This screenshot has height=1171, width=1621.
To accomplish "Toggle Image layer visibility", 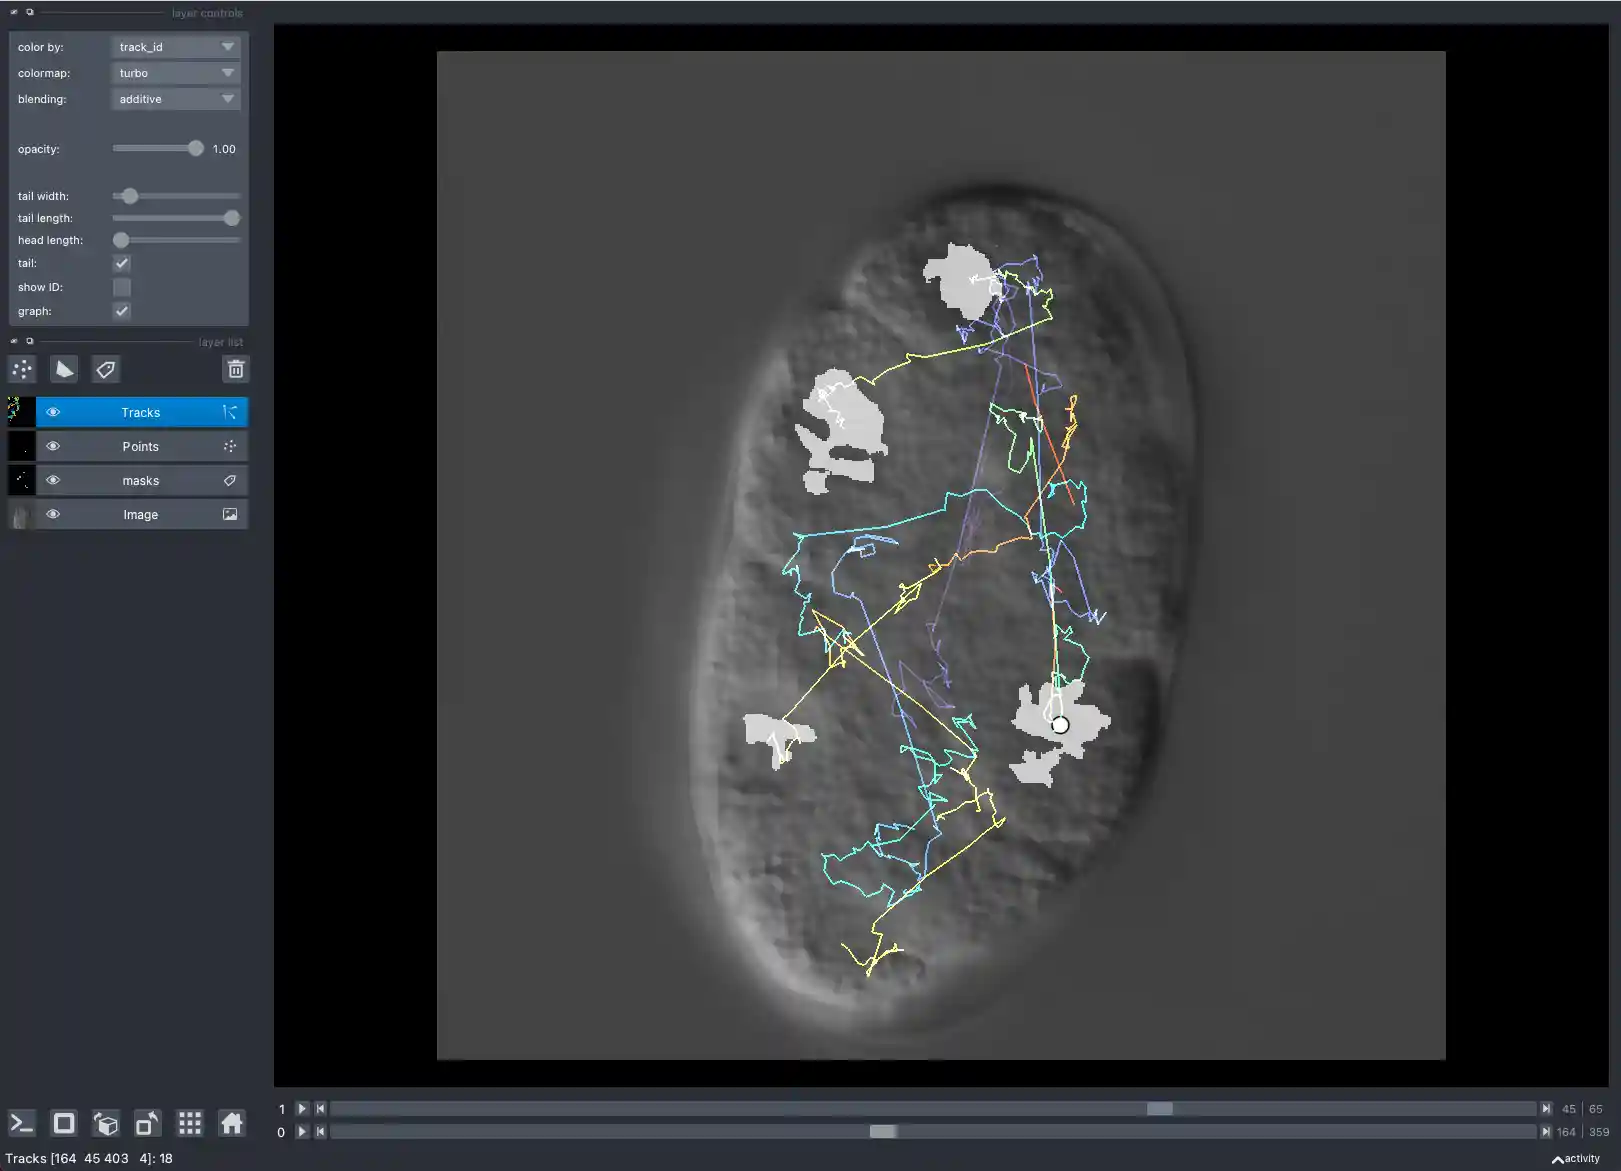I will coord(53,514).
